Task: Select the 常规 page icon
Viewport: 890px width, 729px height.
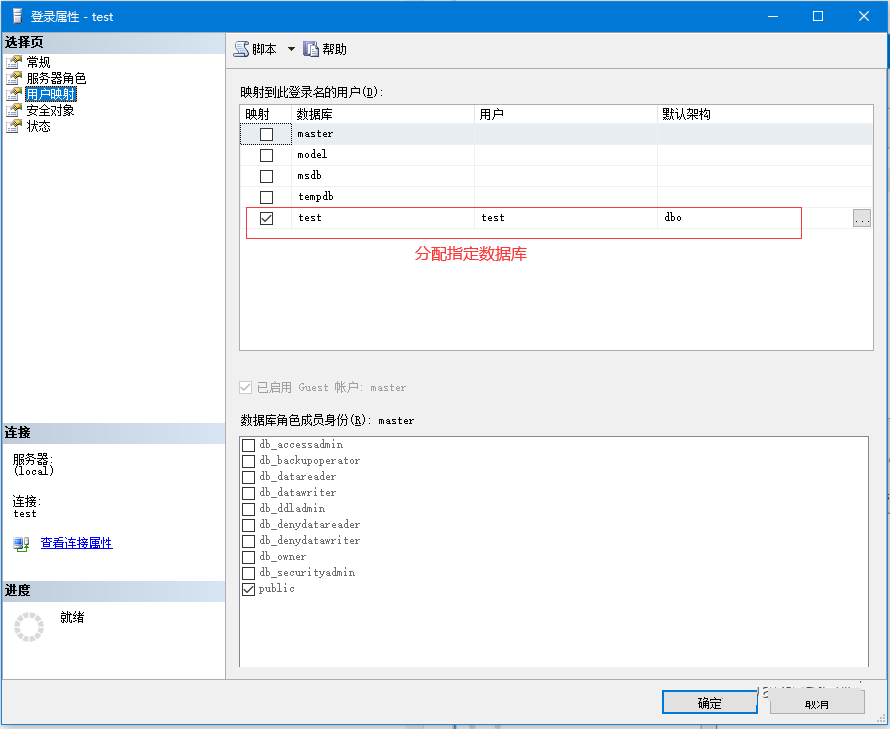Action: click(x=14, y=63)
